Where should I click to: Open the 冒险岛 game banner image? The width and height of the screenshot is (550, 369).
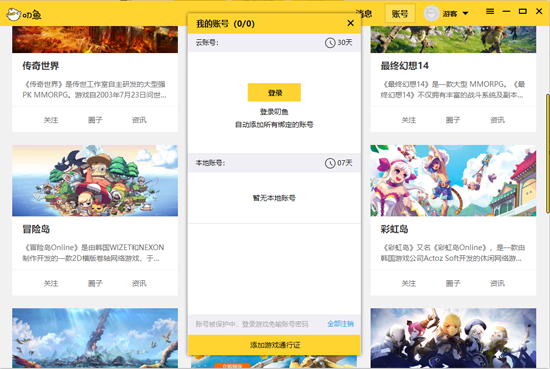(95, 181)
